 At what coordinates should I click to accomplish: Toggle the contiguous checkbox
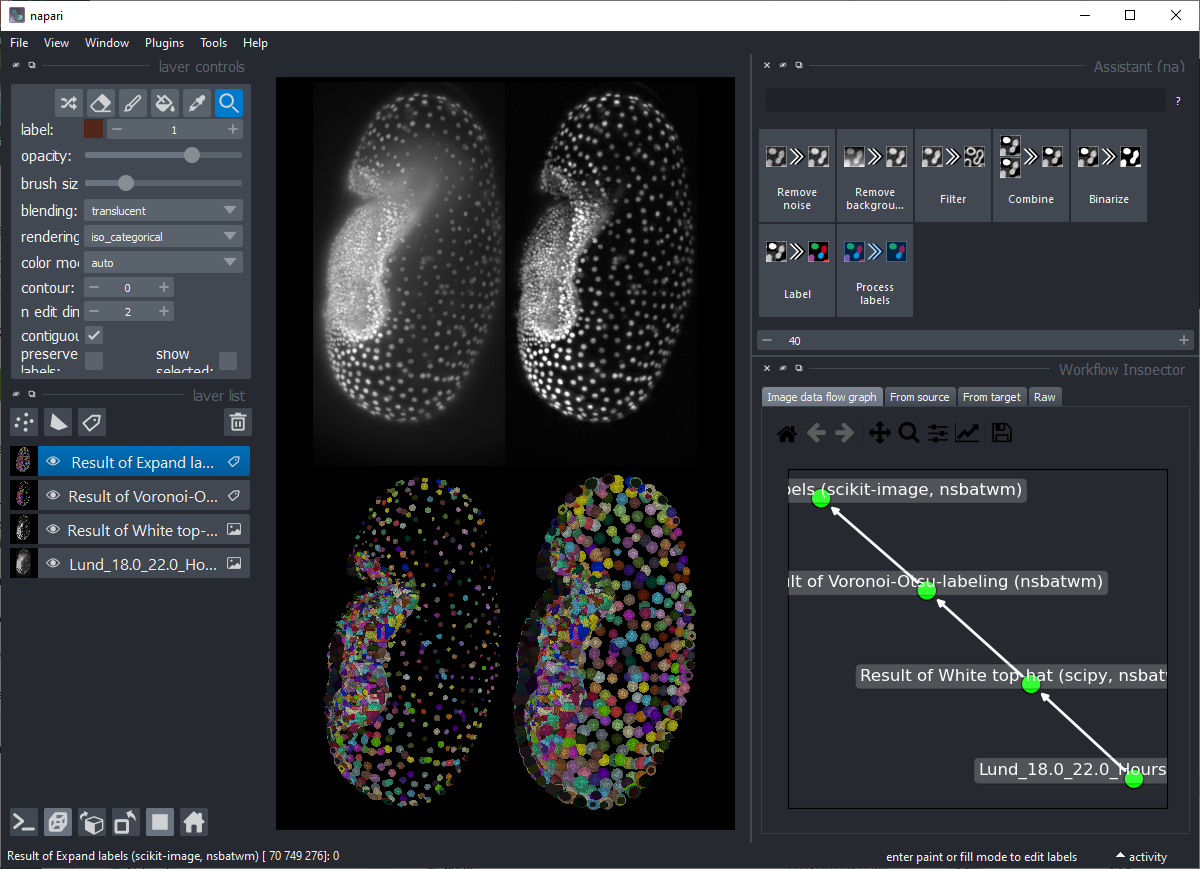(94, 335)
